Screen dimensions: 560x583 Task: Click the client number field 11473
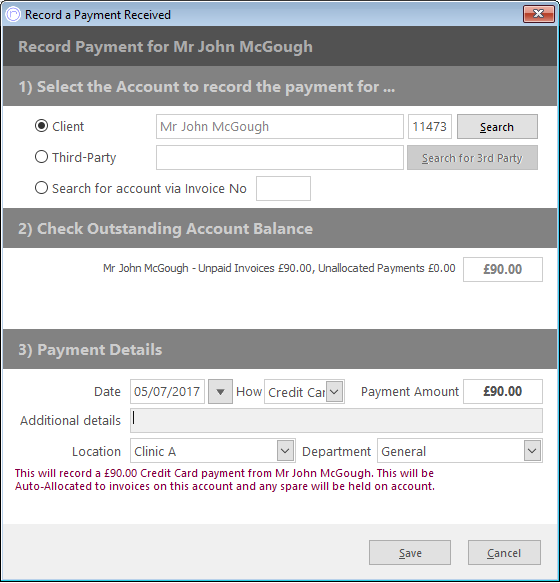coord(430,126)
